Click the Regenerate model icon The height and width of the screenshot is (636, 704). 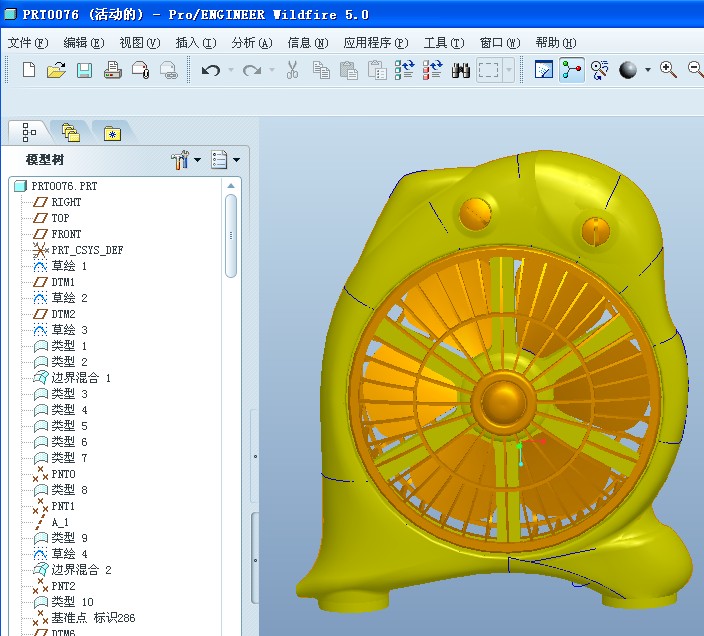click(404, 70)
